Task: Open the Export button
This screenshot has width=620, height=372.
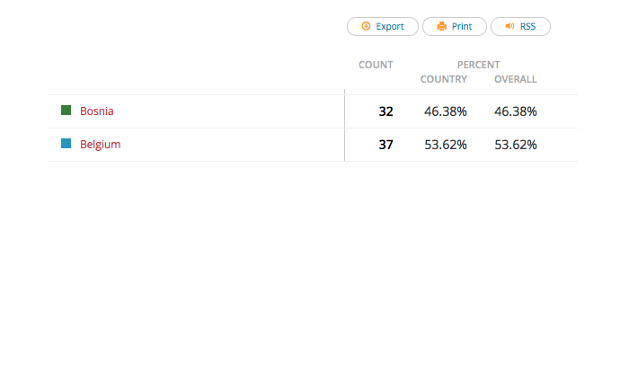Action: point(382,26)
